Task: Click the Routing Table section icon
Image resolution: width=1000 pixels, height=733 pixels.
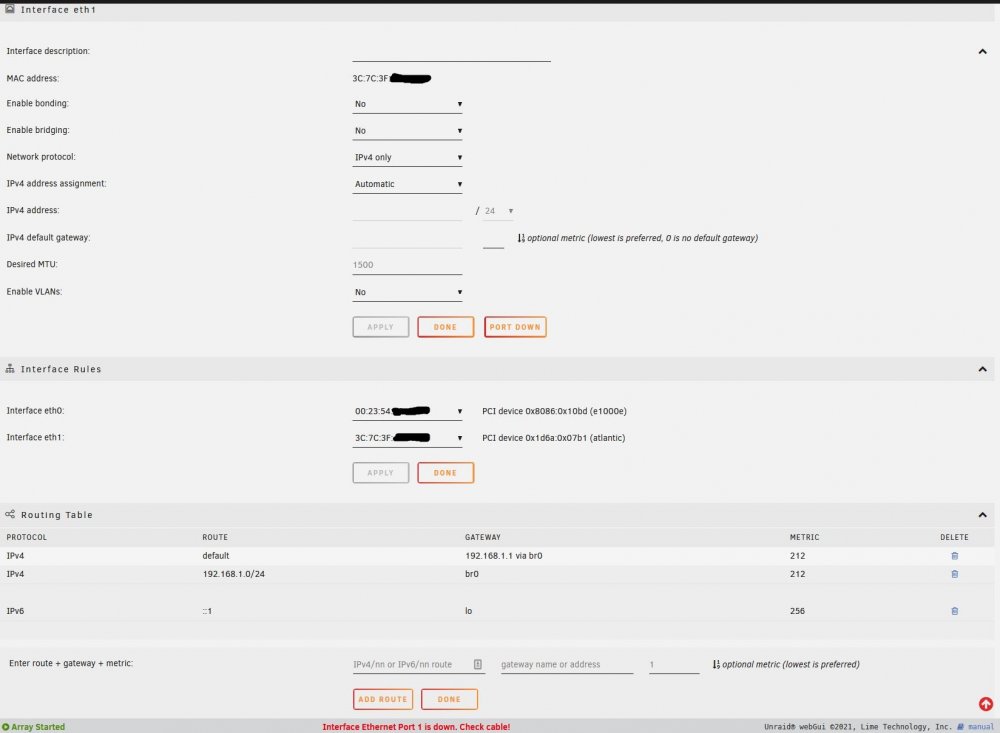Action: [x=10, y=514]
